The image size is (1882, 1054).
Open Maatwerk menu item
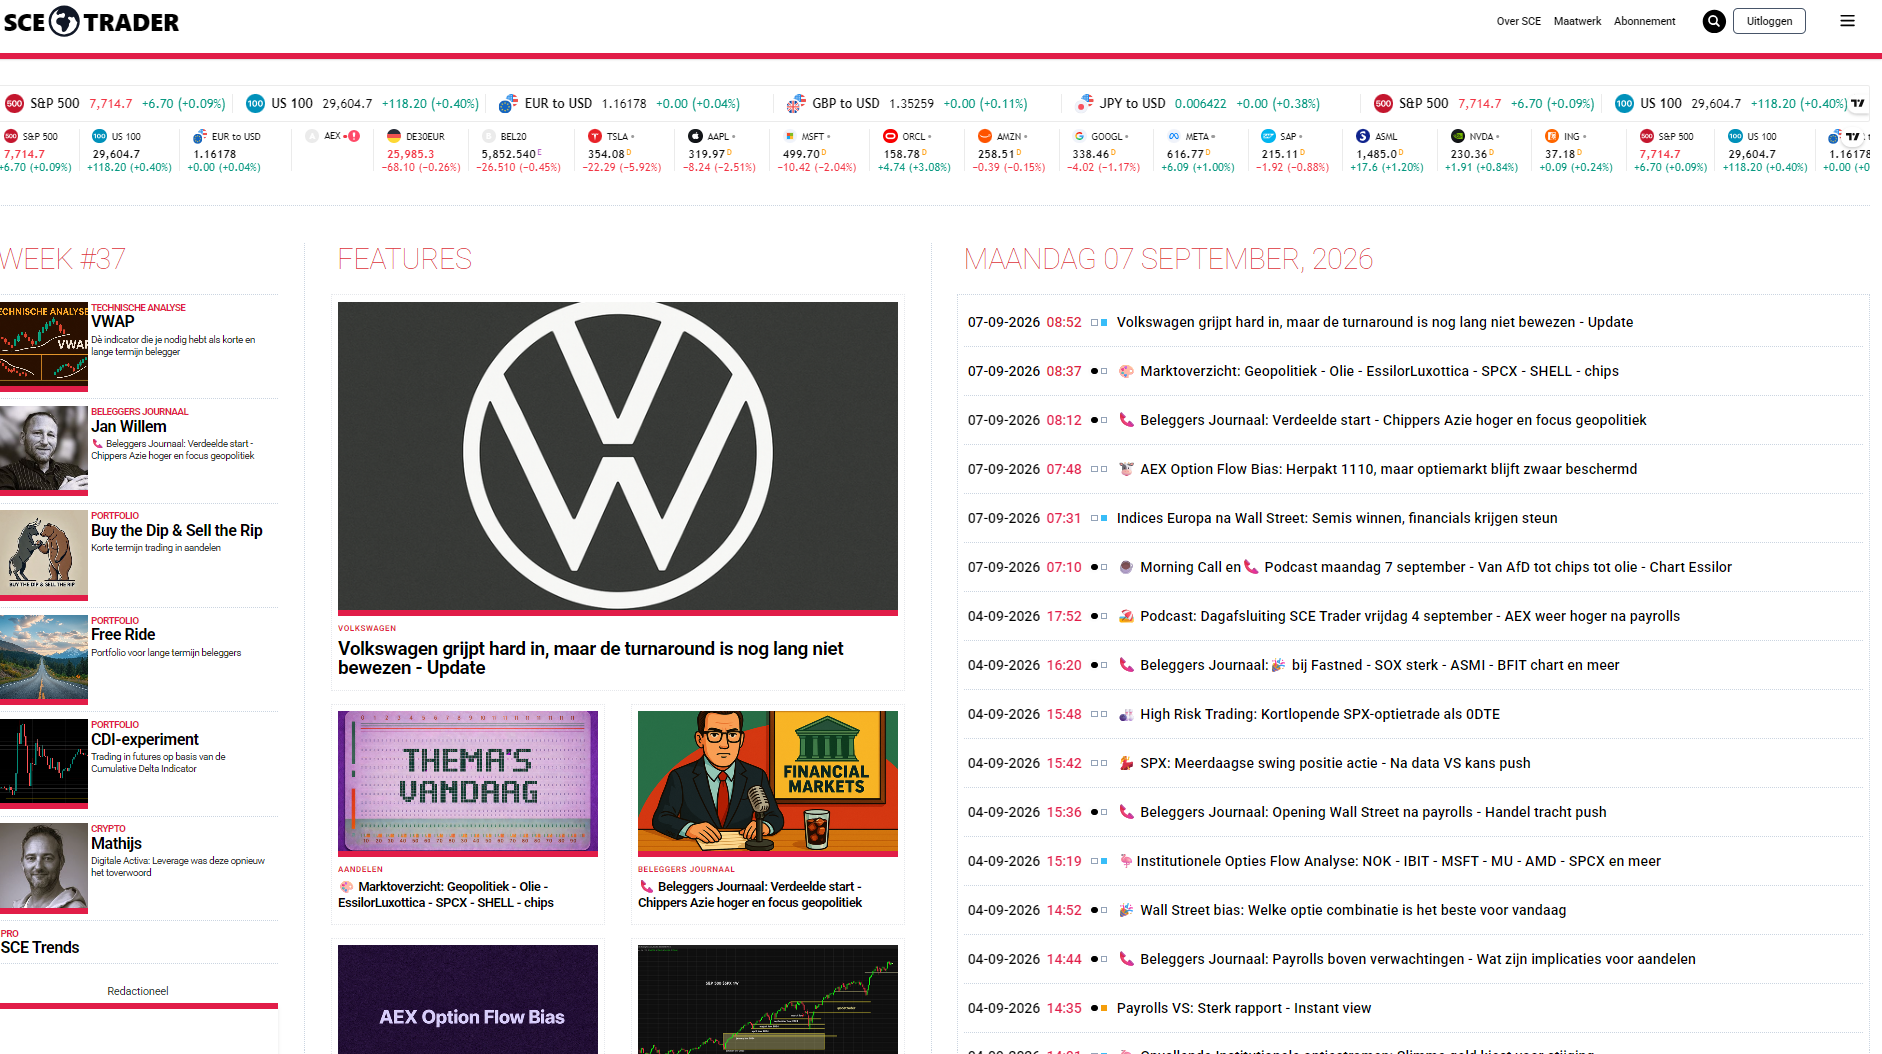(x=1577, y=21)
